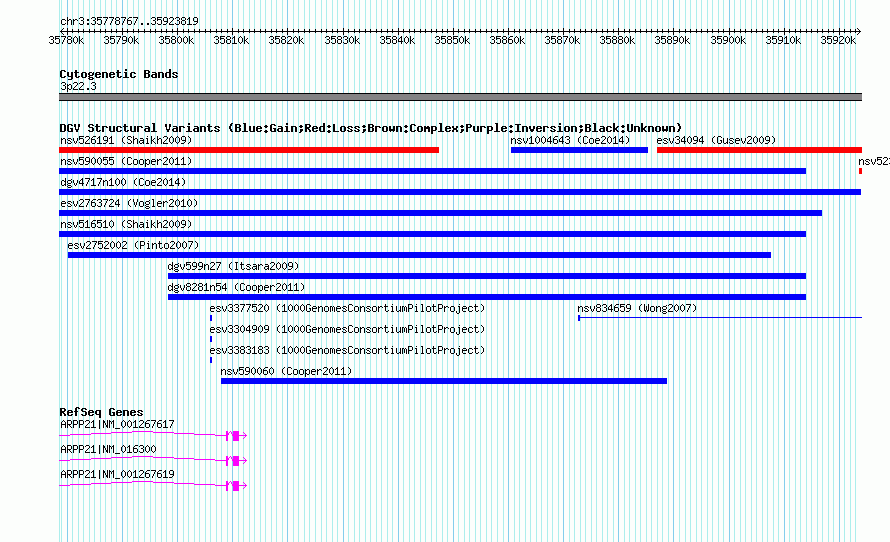Select the nsv590060 (Cooper2011) blue bar

click(x=444, y=381)
